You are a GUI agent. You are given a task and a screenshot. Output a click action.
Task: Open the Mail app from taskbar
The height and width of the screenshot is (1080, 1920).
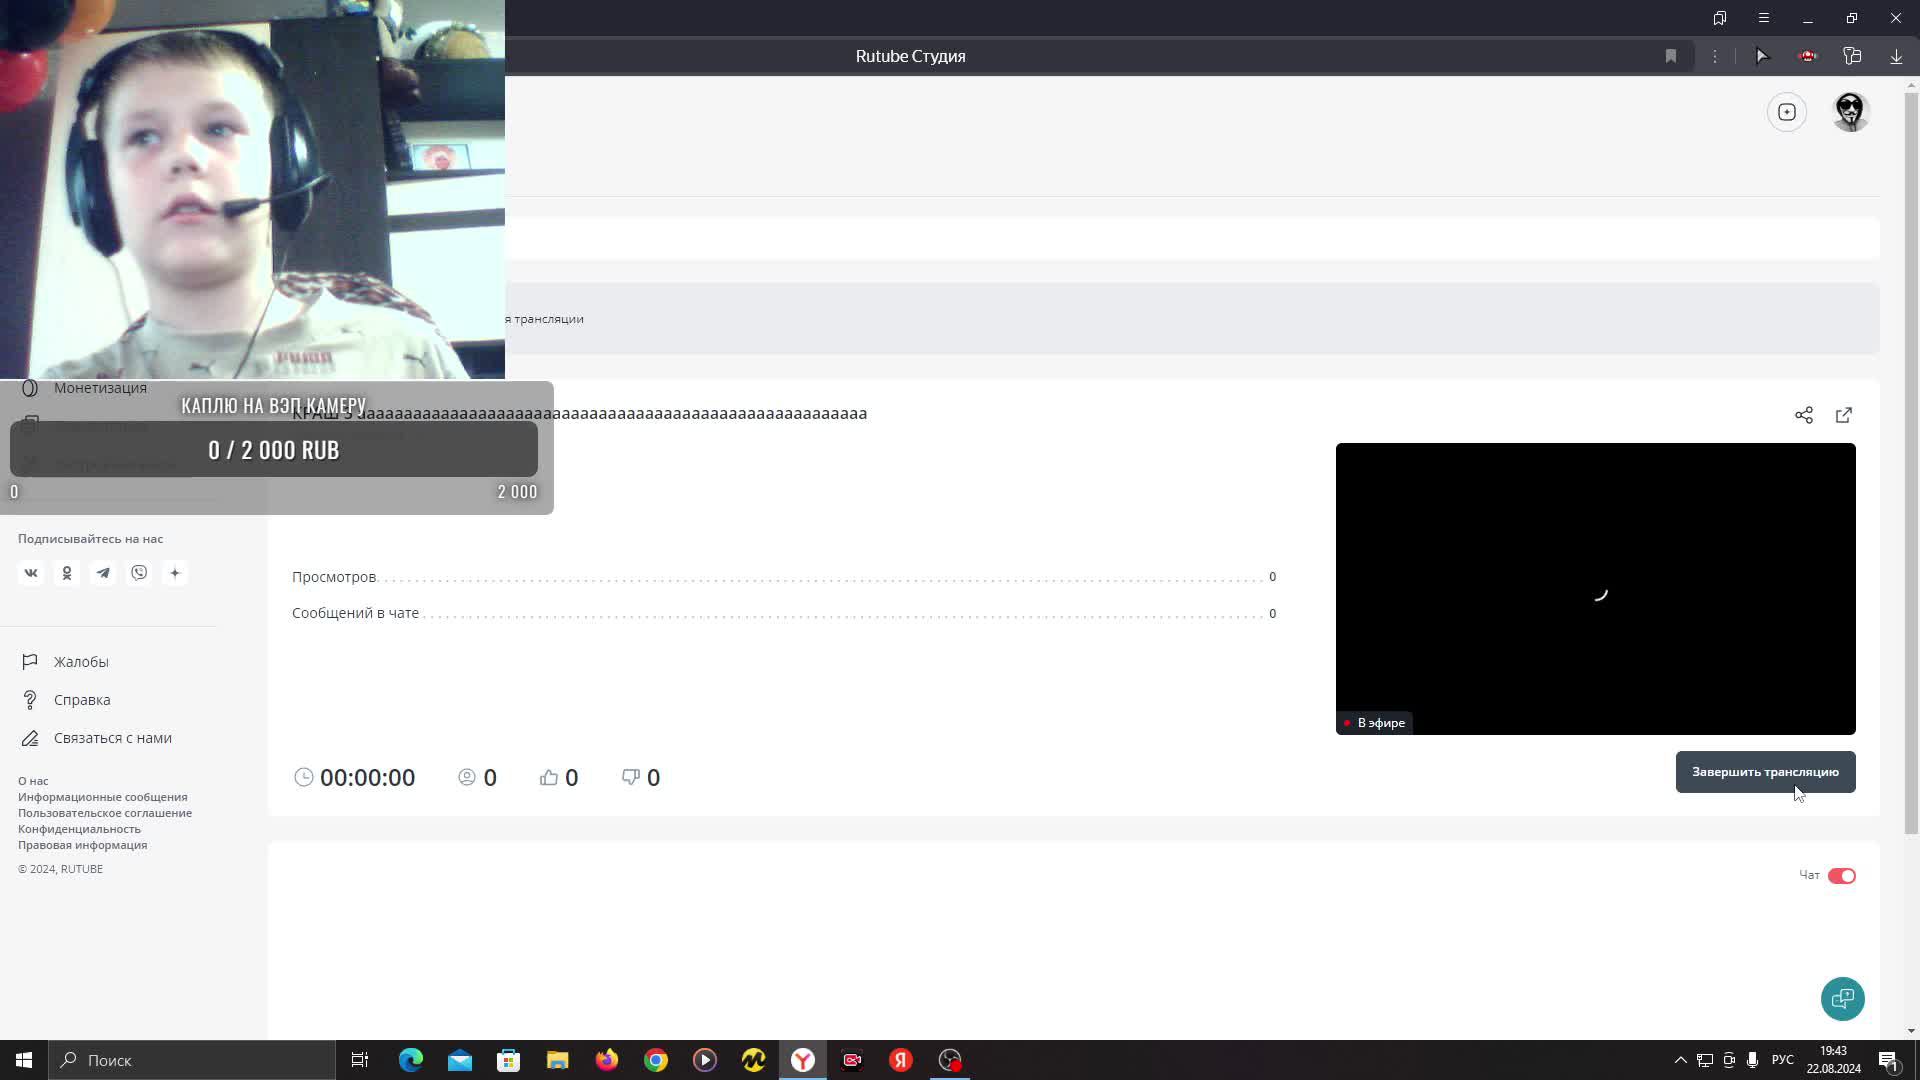(460, 1060)
